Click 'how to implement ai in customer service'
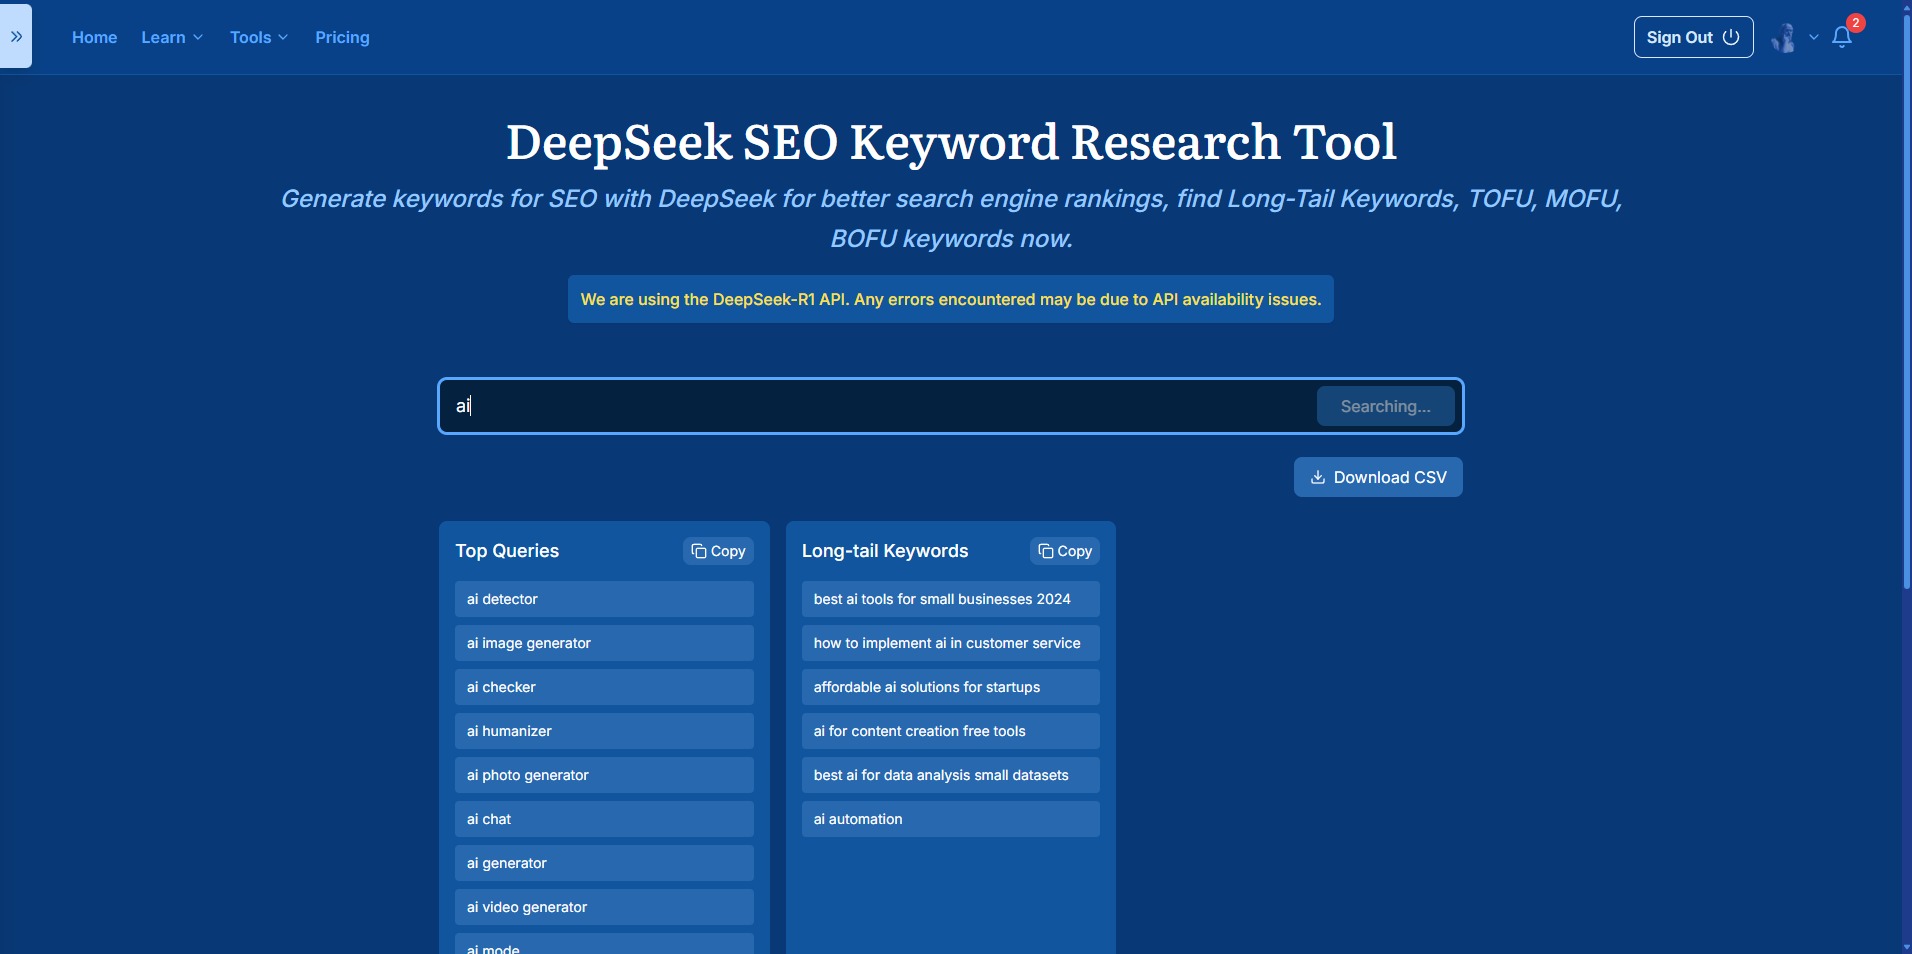Screen dimensions: 1912x954 (951, 643)
